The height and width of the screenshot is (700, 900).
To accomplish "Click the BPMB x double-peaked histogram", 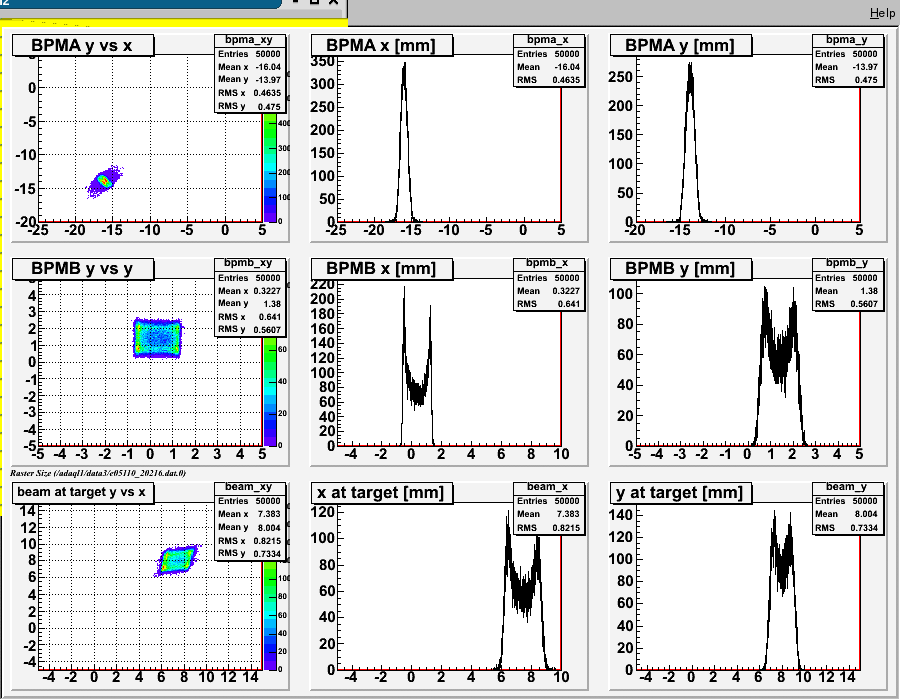I will [417, 367].
